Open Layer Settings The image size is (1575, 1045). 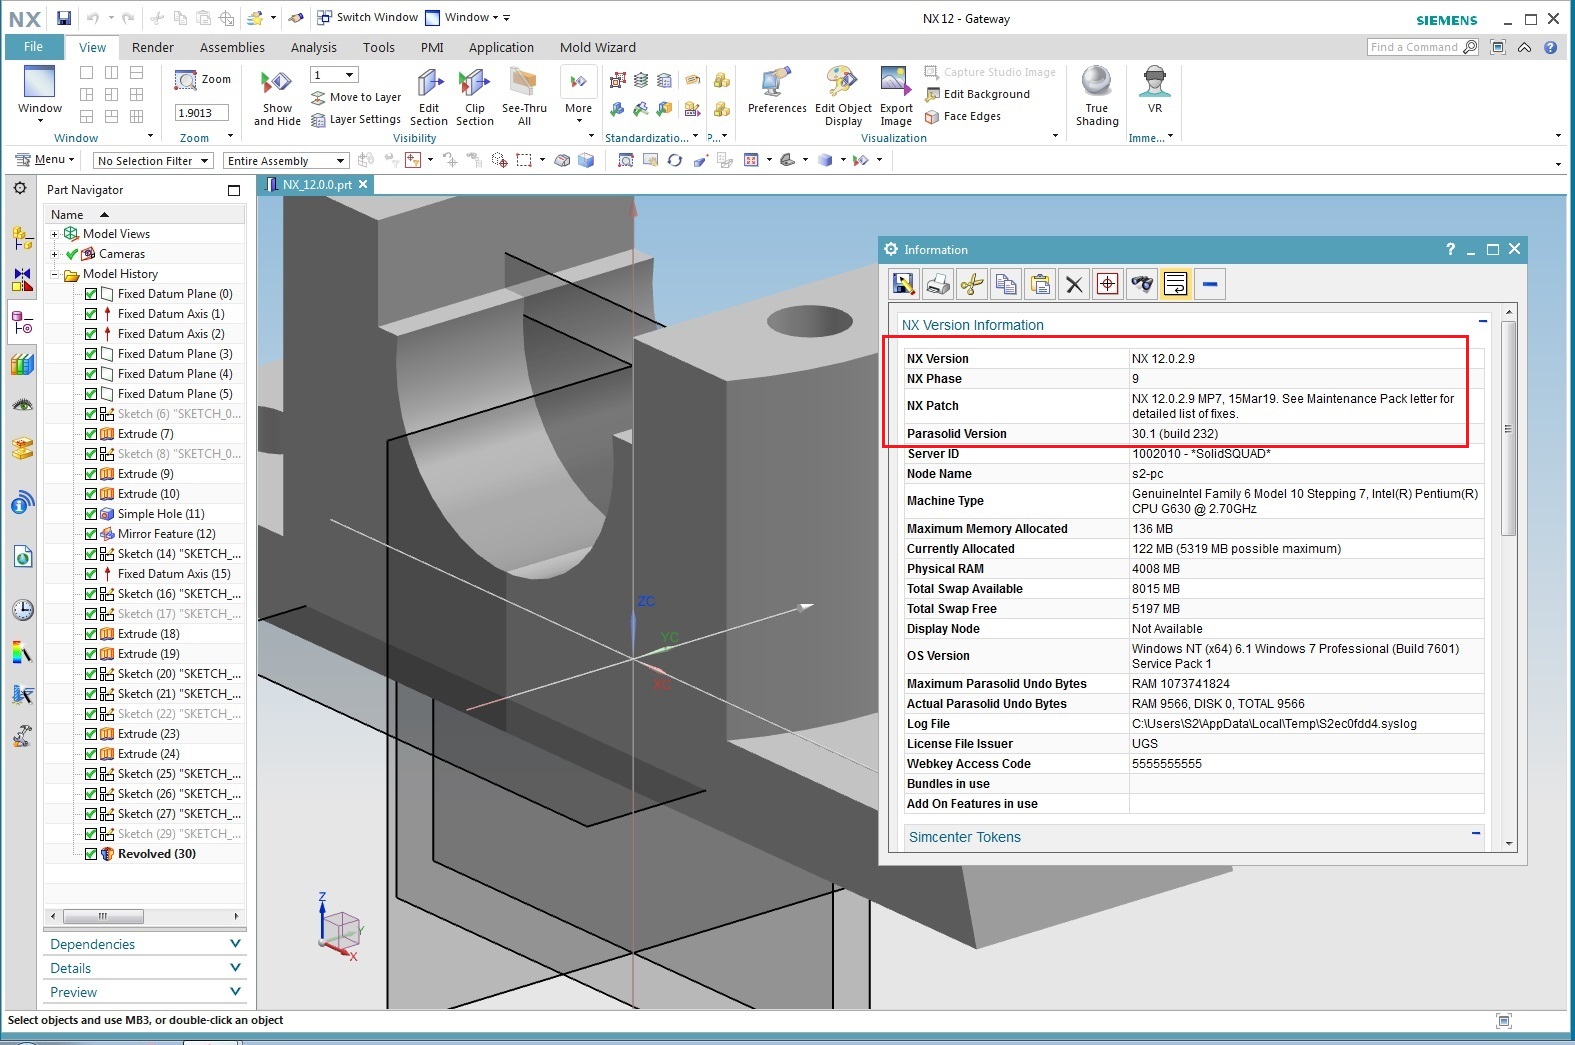point(356,119)
